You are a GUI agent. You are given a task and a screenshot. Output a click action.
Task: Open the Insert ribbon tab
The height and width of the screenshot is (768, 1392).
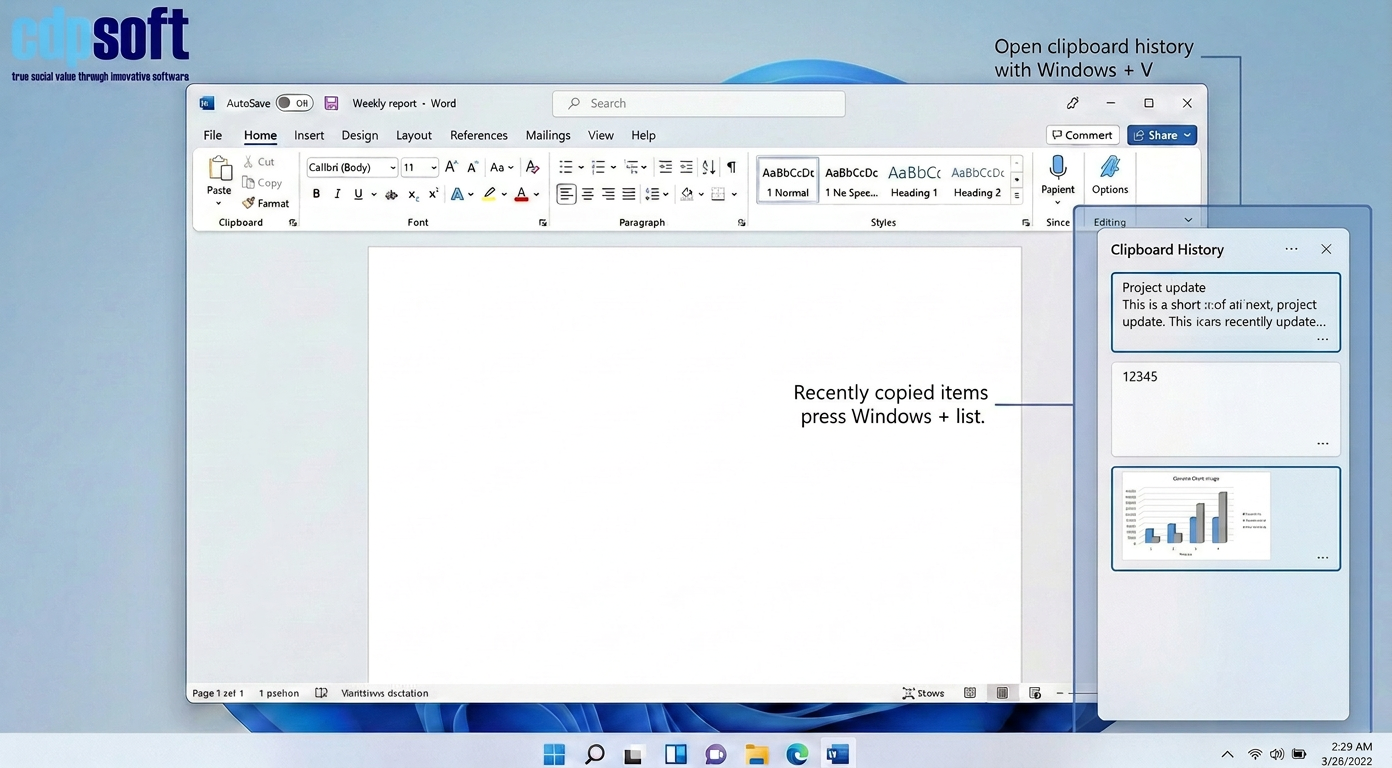coord(309,135)
